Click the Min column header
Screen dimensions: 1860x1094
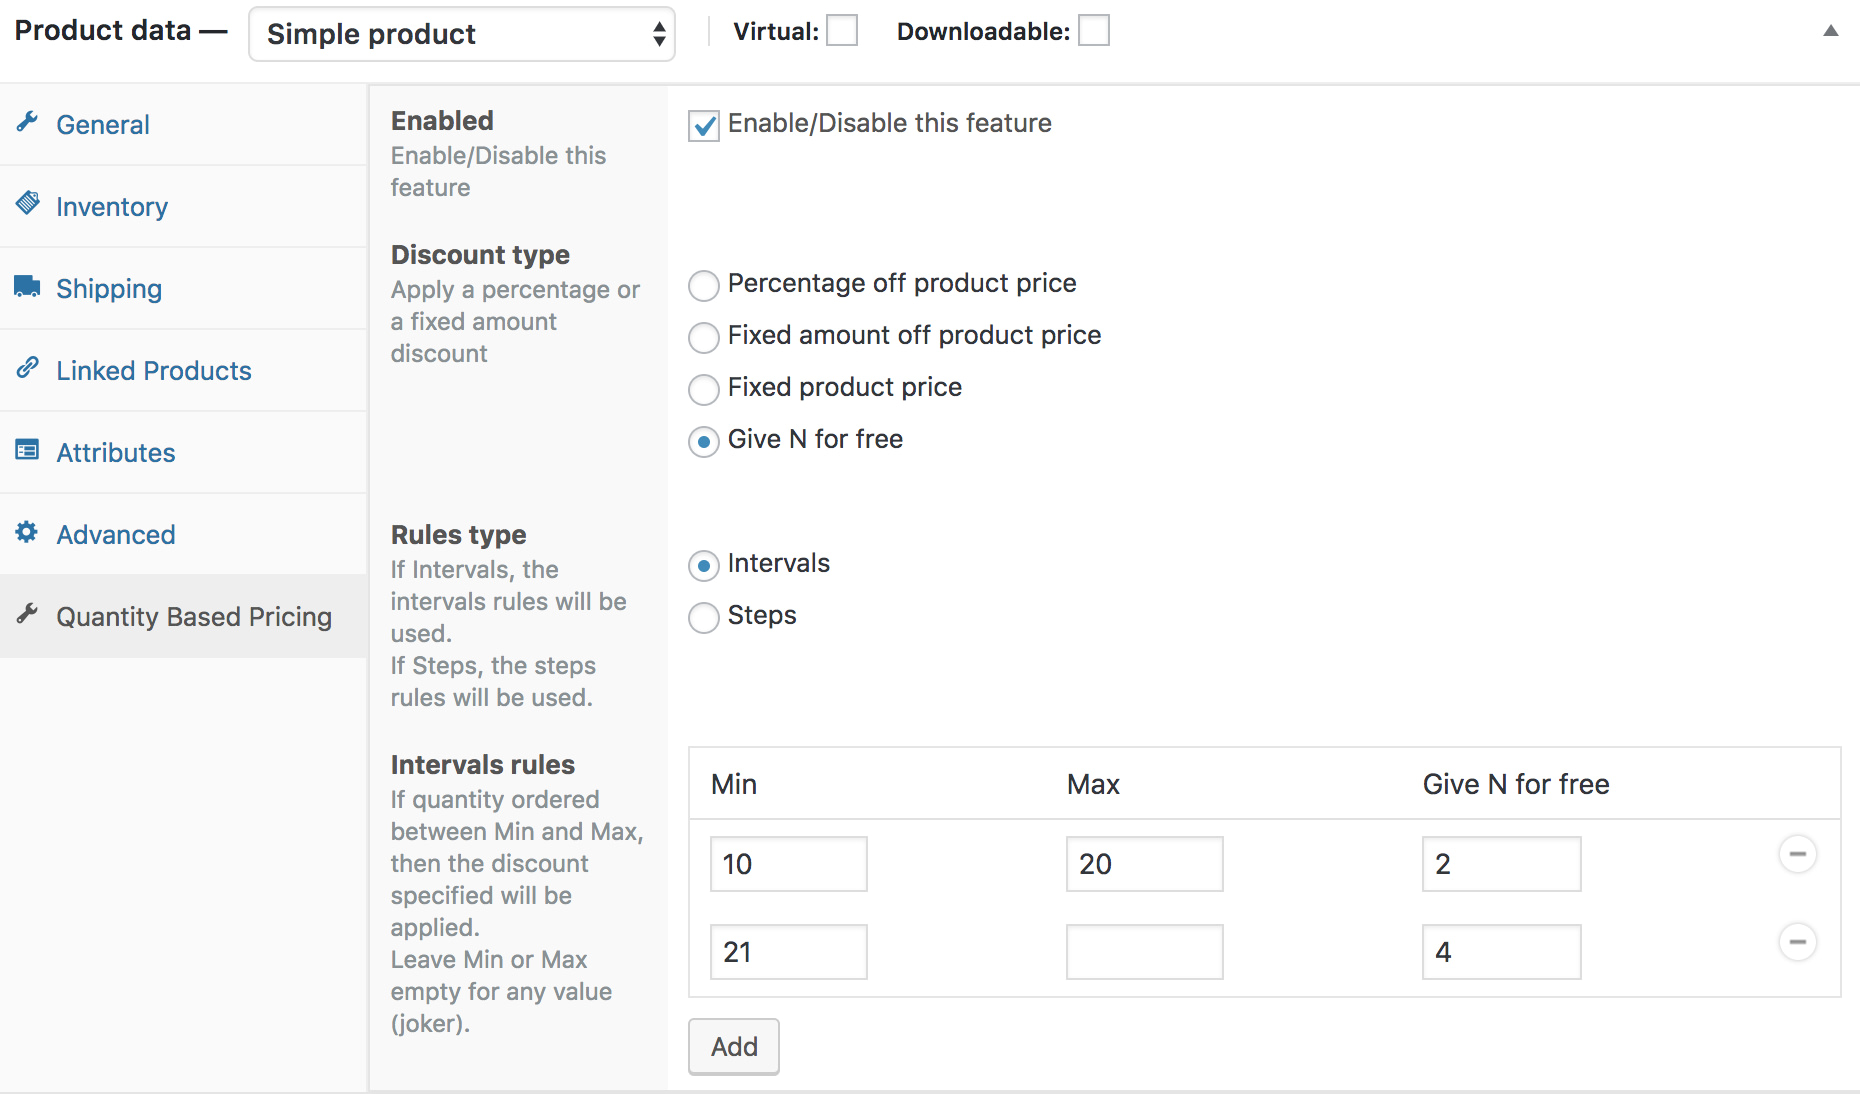[x=734, y=784]
